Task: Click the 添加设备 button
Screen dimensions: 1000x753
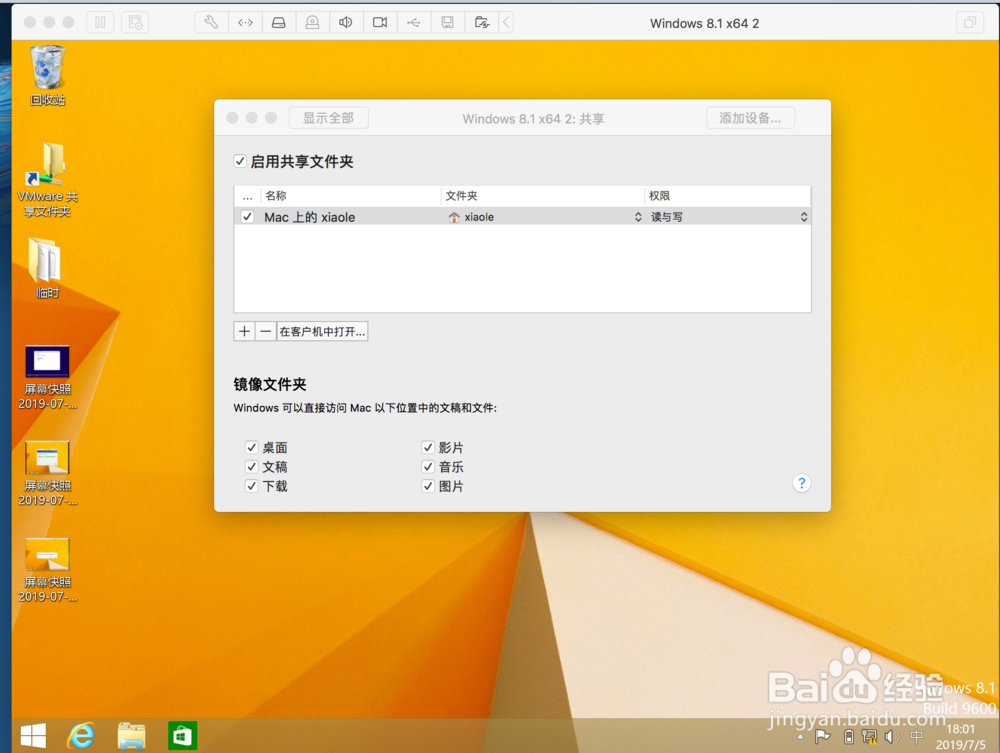Action: coord(750,117)
